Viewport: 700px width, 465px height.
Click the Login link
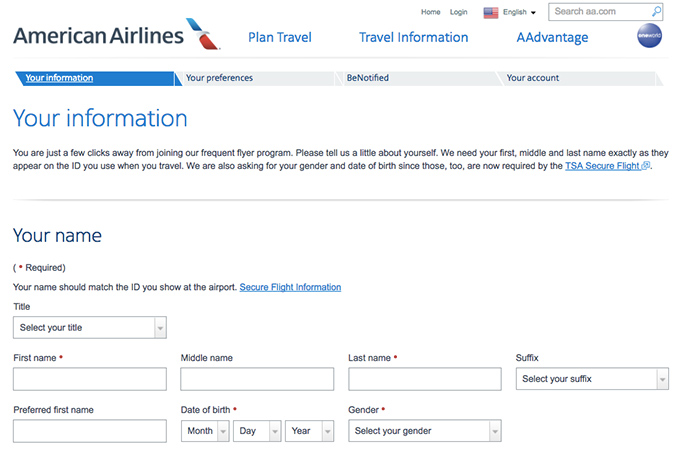pos(459,13)
